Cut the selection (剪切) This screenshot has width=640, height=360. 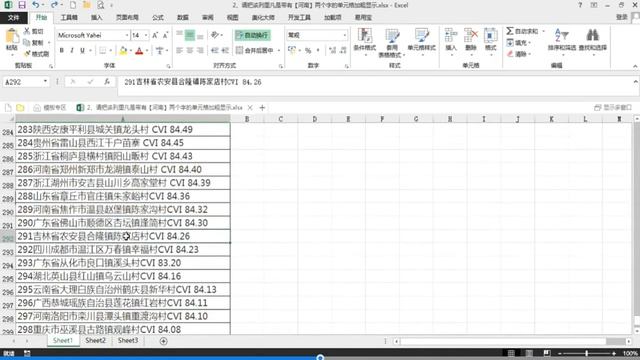[33, 31]
